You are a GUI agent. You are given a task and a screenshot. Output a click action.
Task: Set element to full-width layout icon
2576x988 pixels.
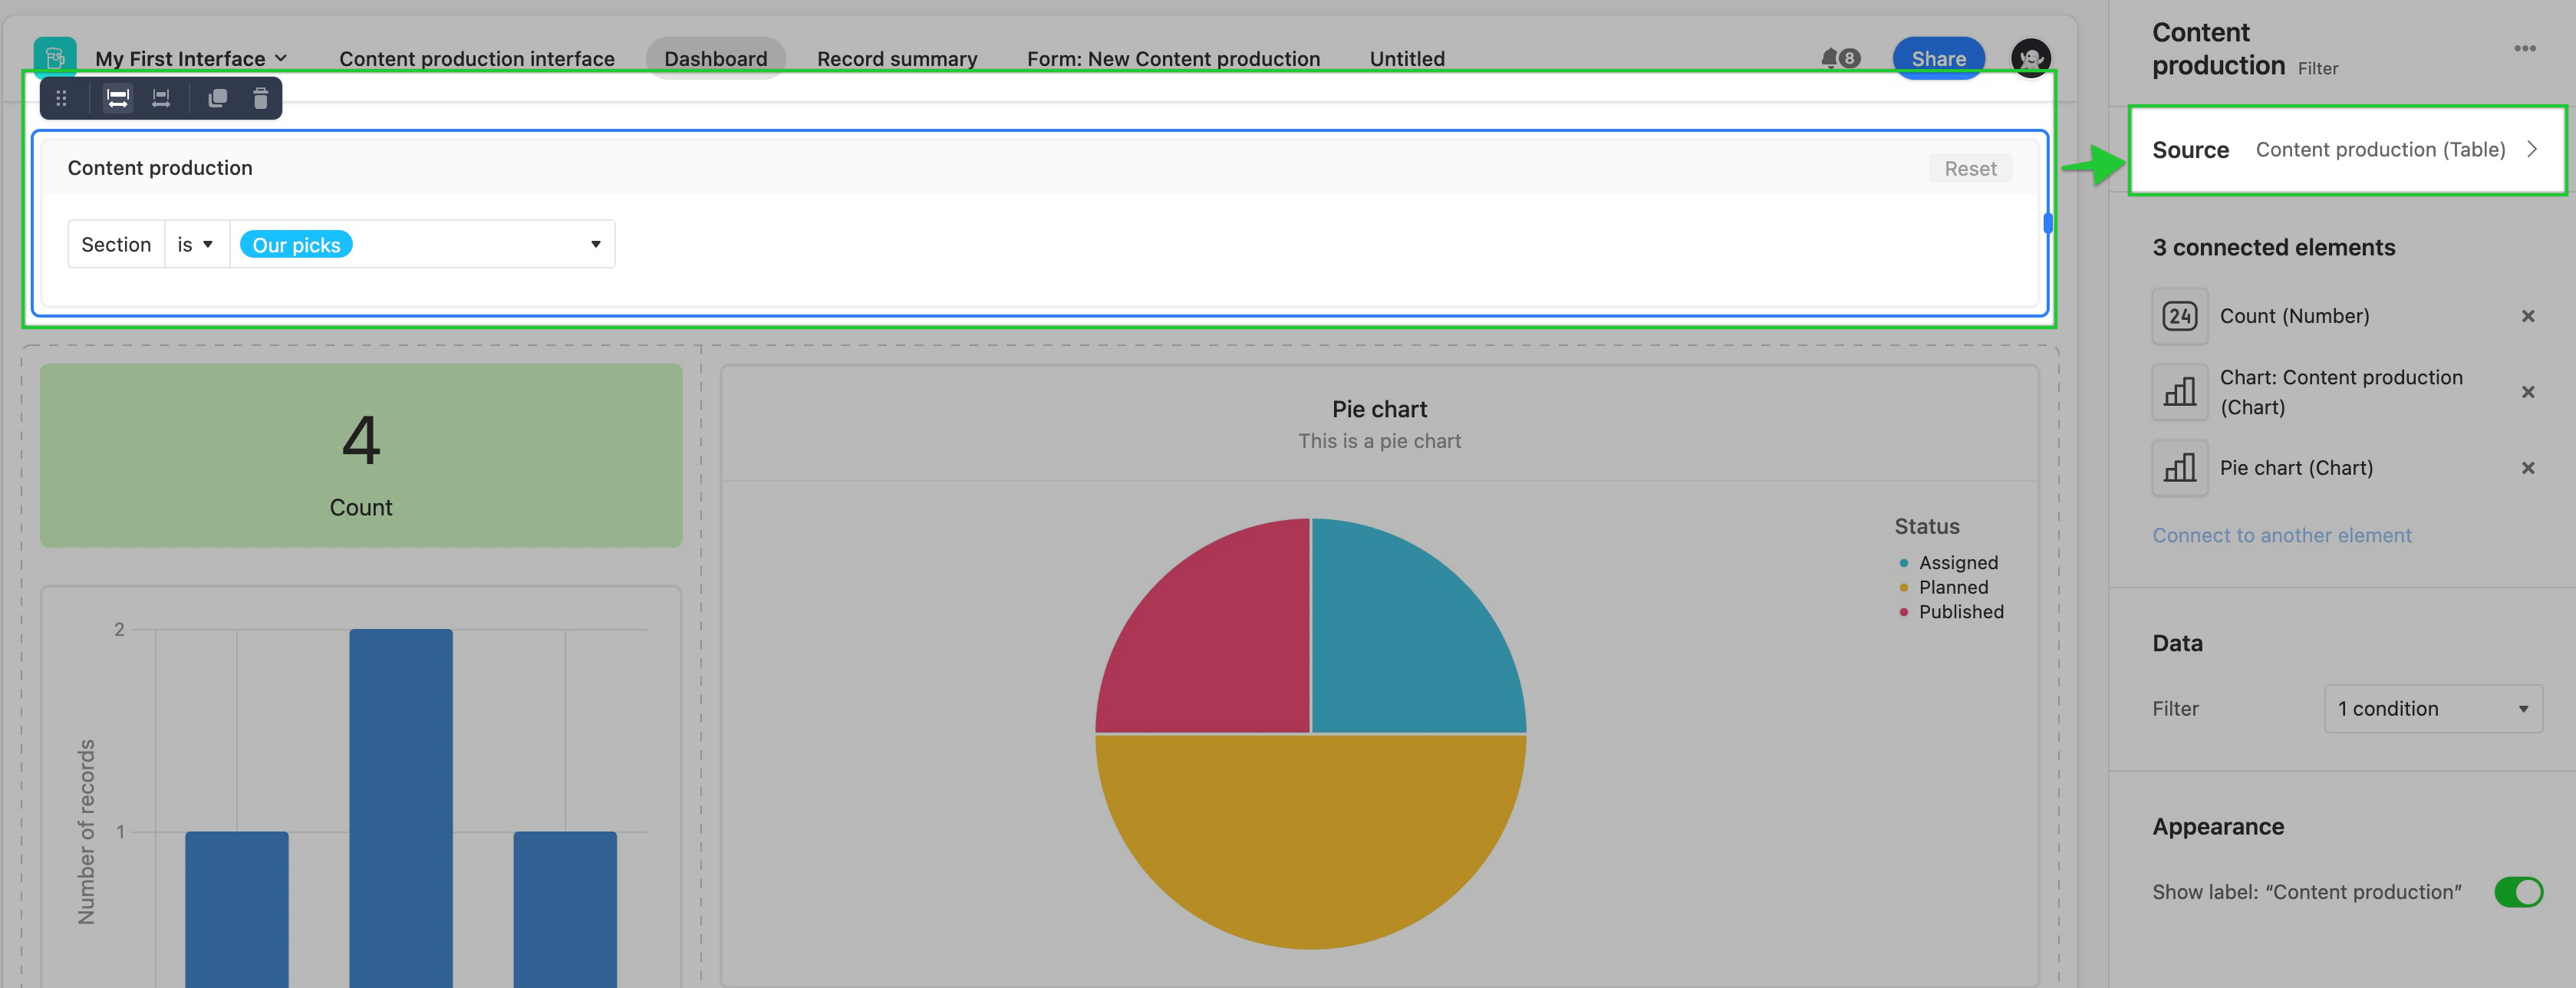tap(118, 98)
